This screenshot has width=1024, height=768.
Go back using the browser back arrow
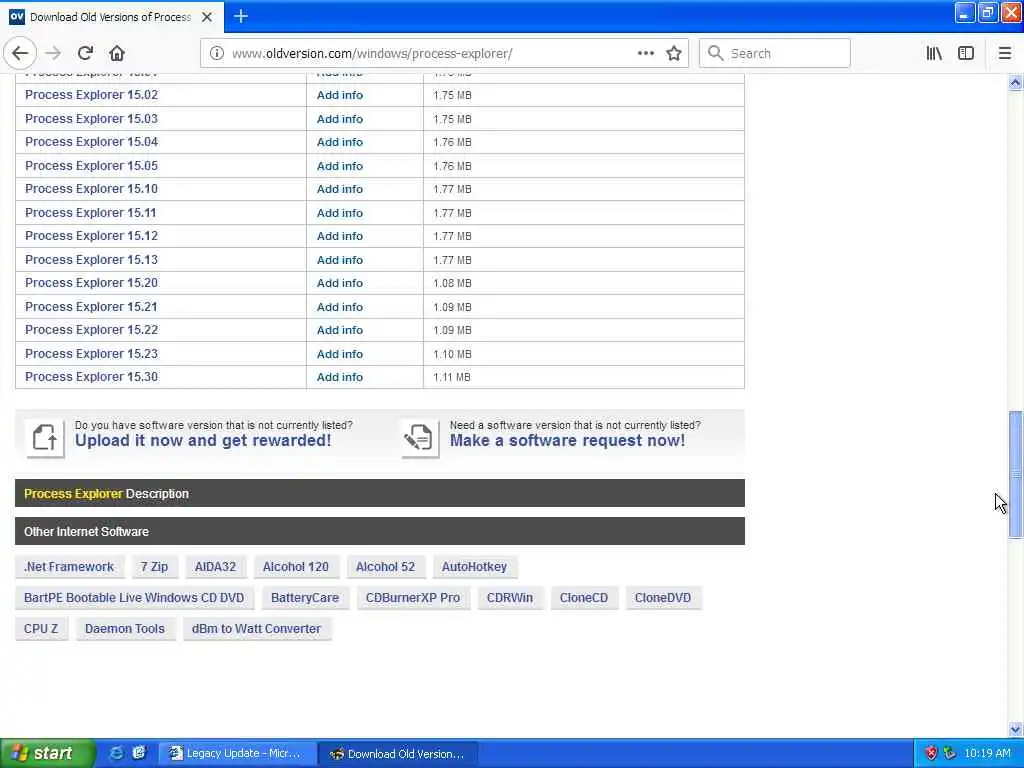(20, 53)
